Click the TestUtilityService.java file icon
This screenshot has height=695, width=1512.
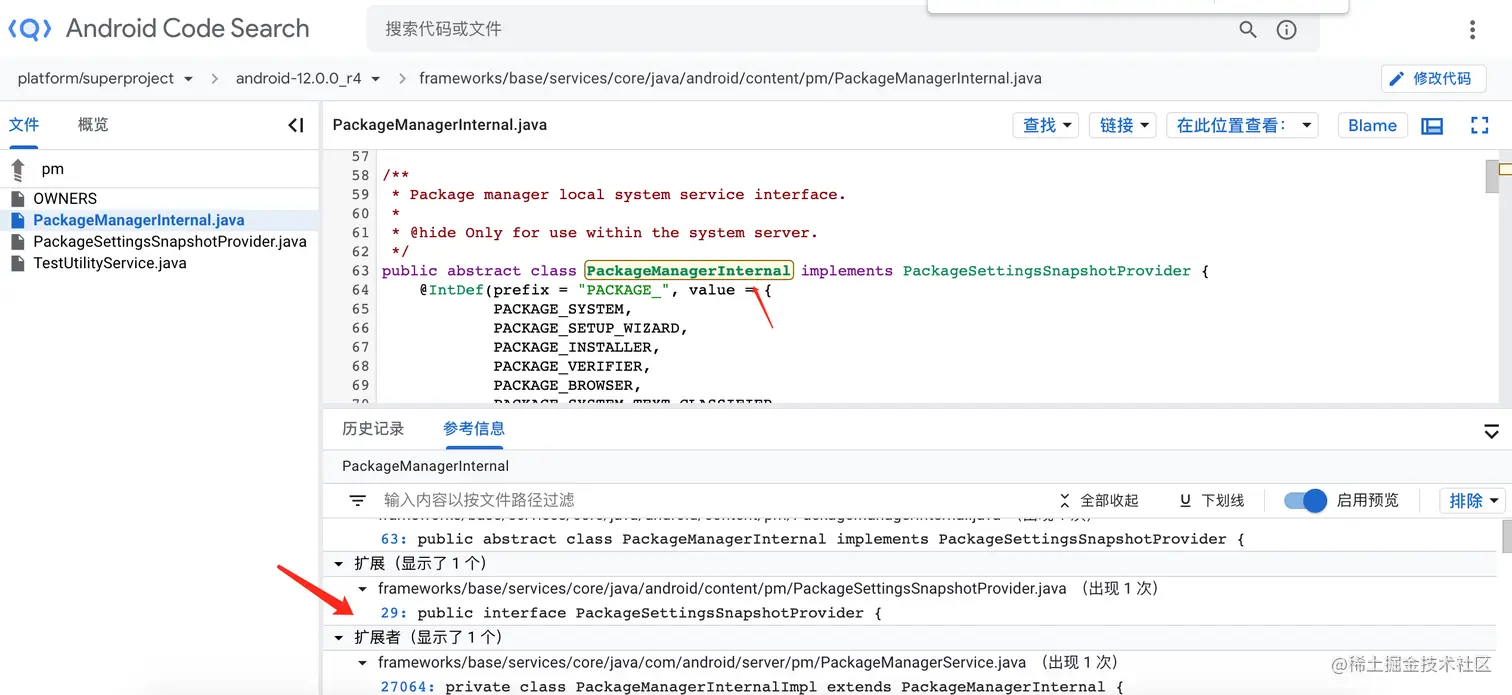click(x=17, y=263)
